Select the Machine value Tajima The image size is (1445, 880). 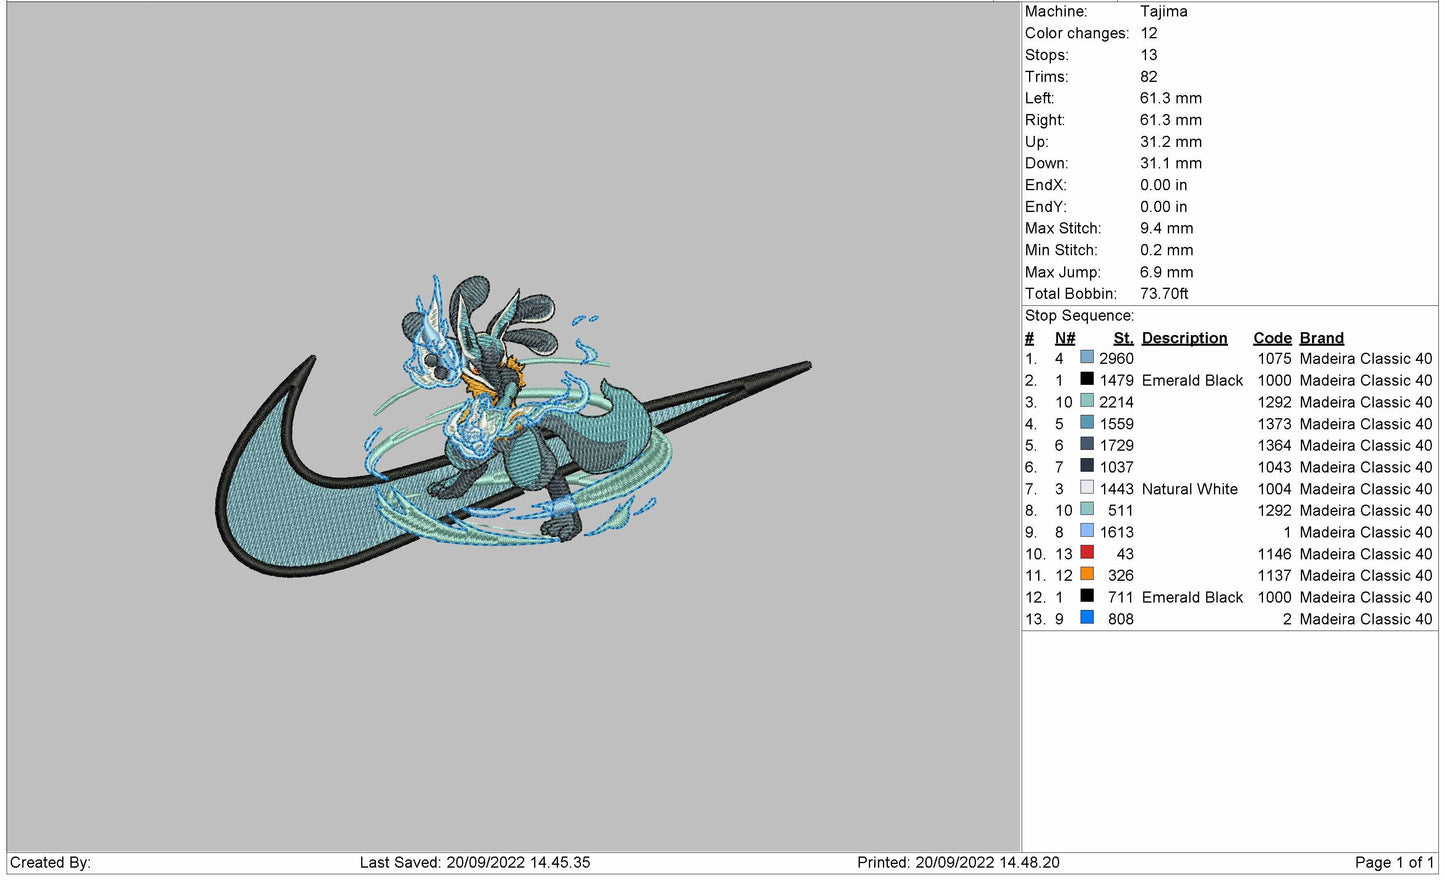(1163, 12)
